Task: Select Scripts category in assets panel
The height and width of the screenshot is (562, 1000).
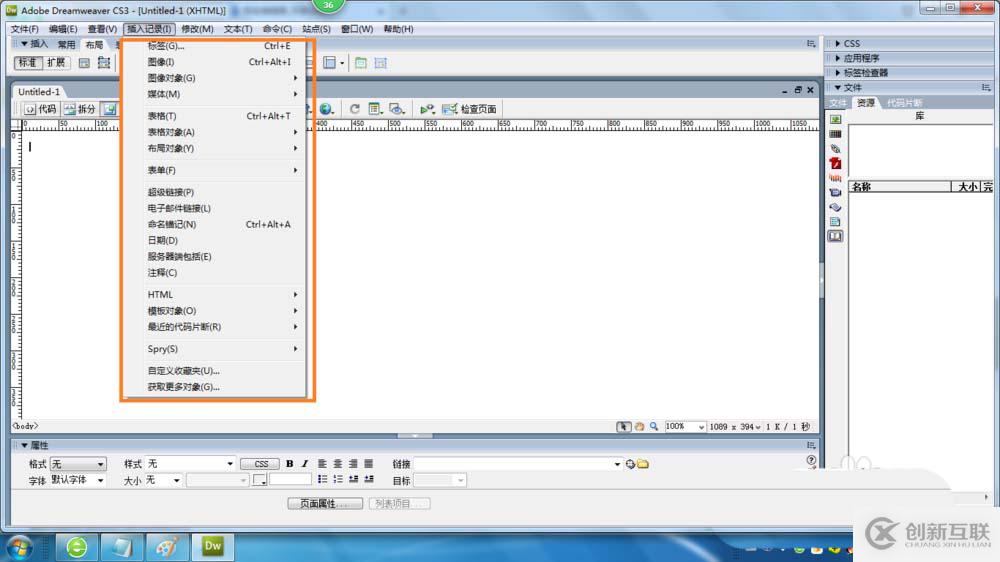Action: 835,207
